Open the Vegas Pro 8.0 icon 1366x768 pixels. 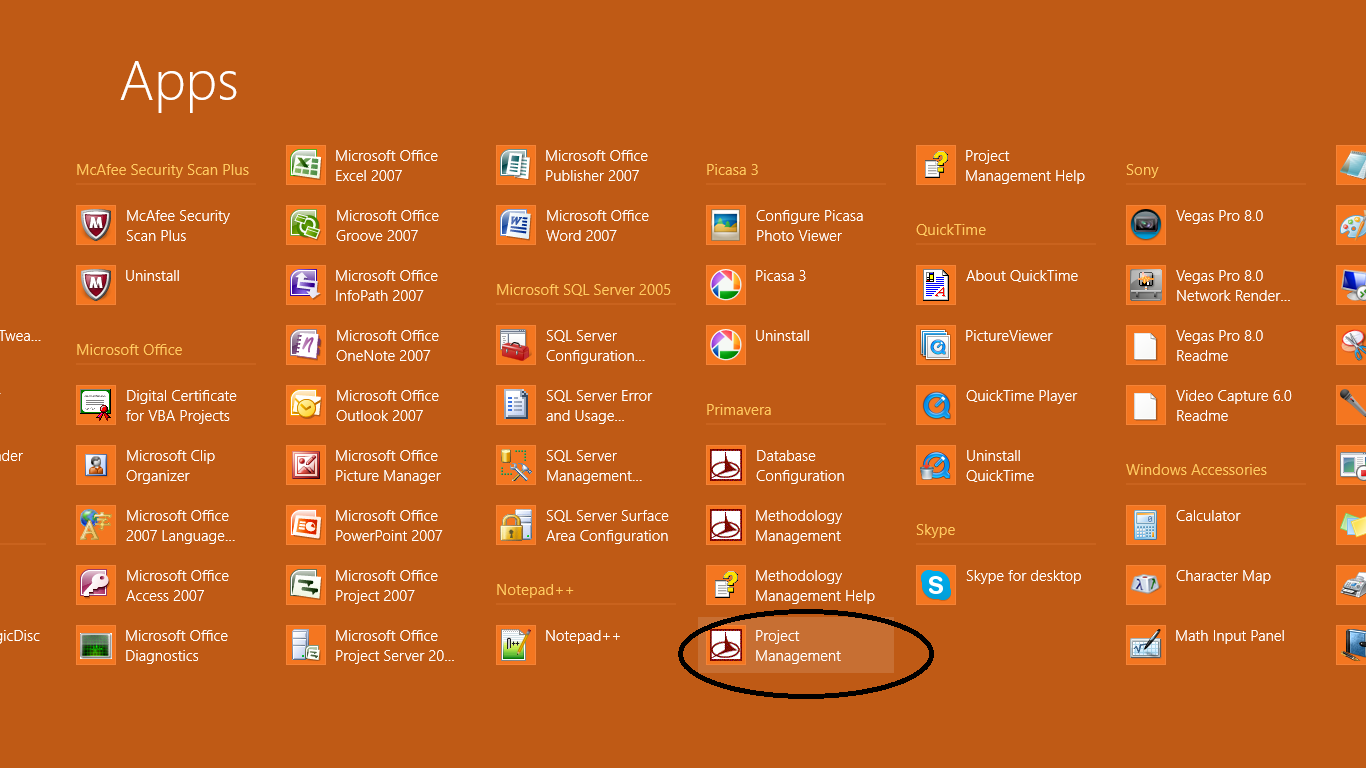(x=1146, y=225)
